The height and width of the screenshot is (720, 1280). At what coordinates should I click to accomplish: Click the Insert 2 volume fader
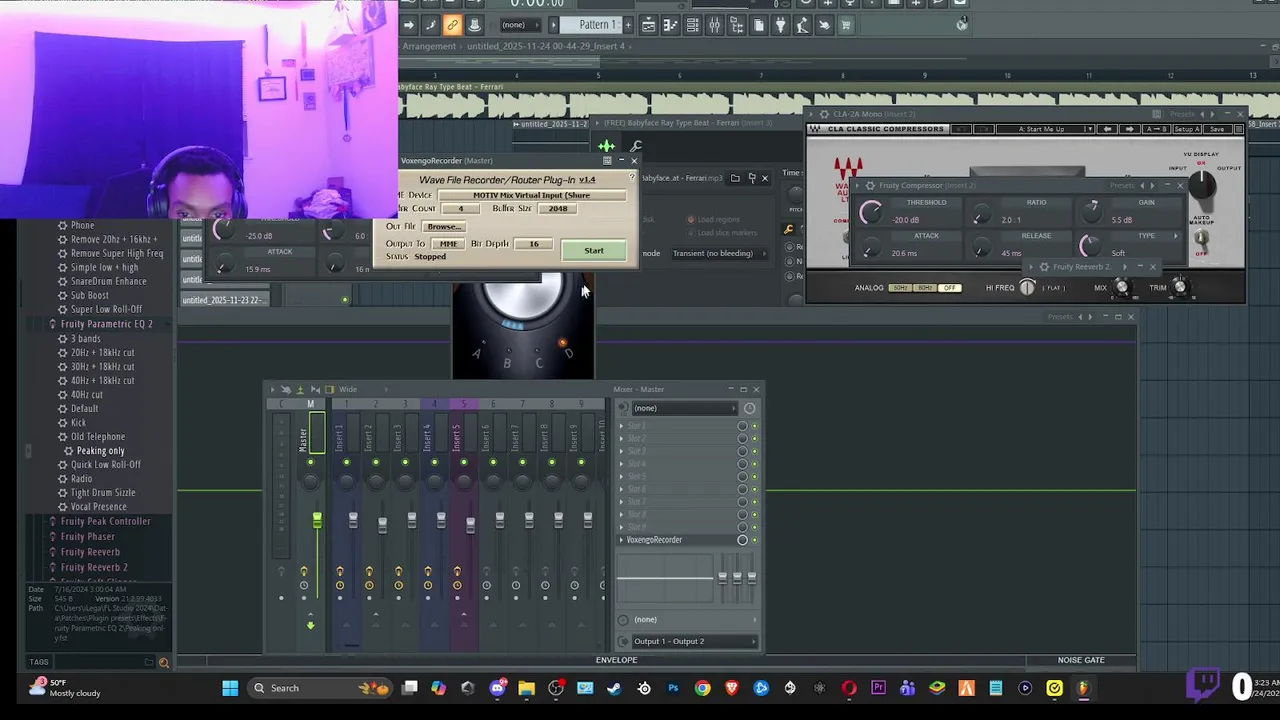coord(382,525)
